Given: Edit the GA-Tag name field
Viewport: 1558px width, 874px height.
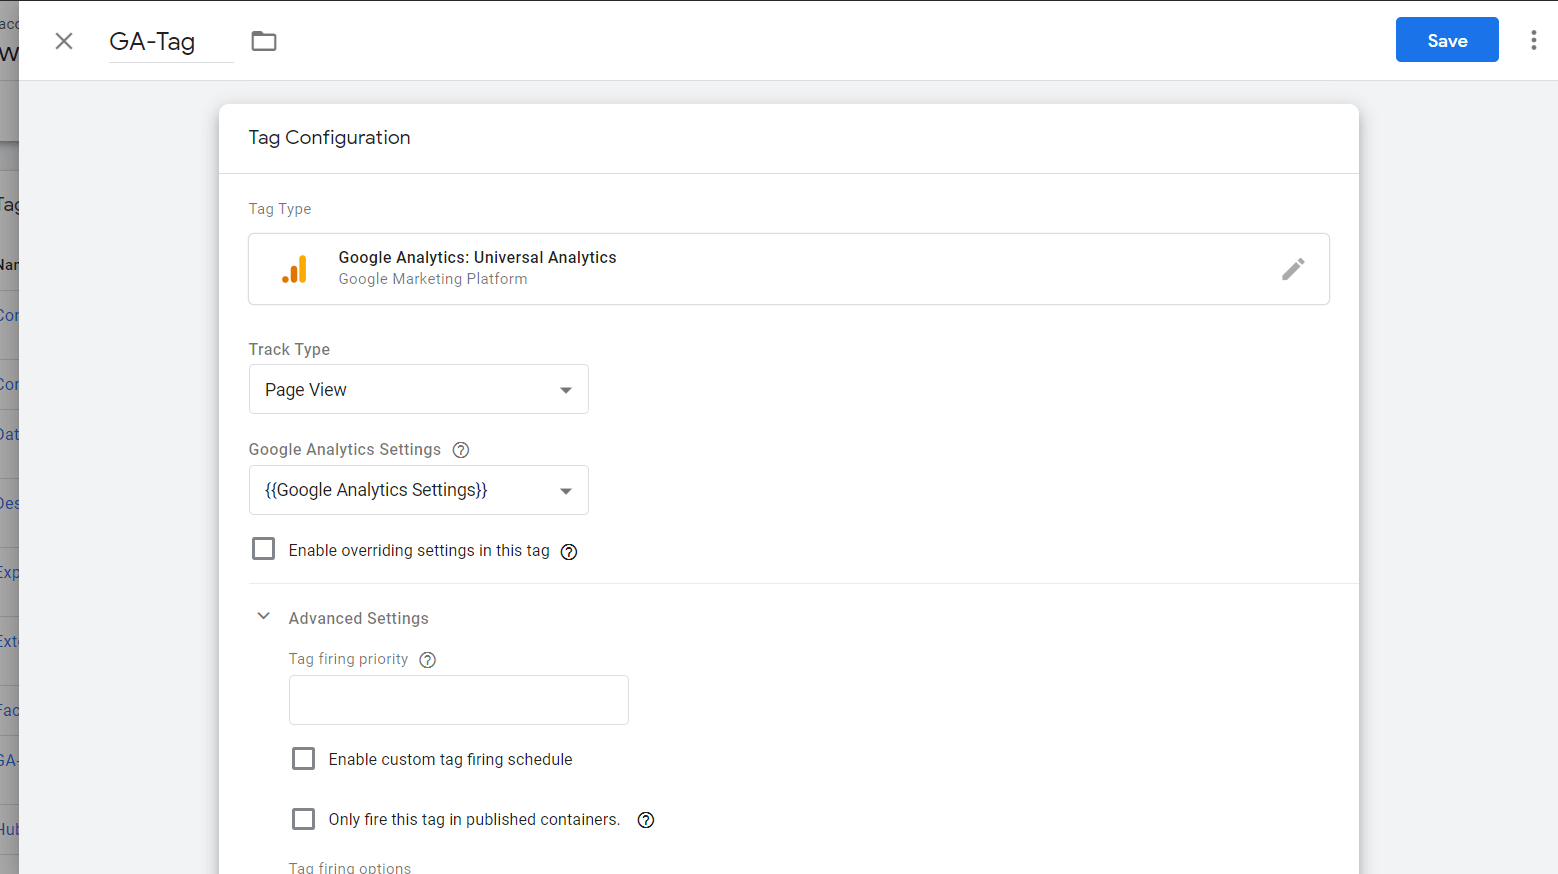Looking at the screenshot, I should click(x=171, y=42).
